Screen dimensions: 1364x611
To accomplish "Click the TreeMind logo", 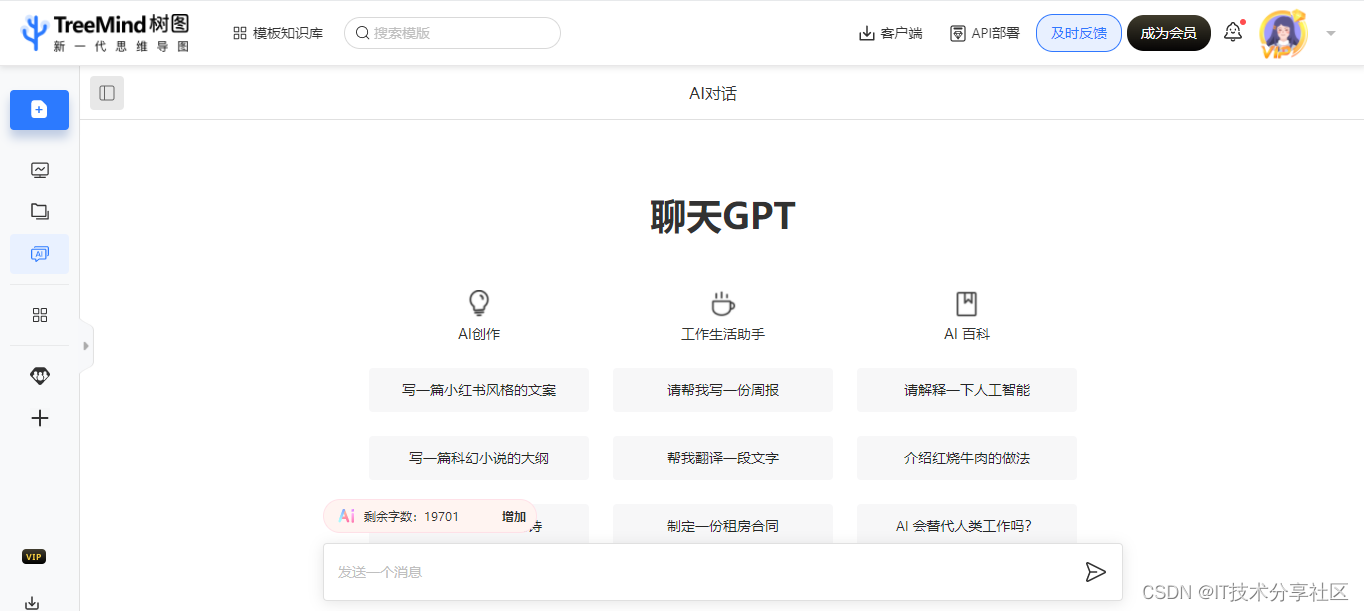I will [105, 33].
